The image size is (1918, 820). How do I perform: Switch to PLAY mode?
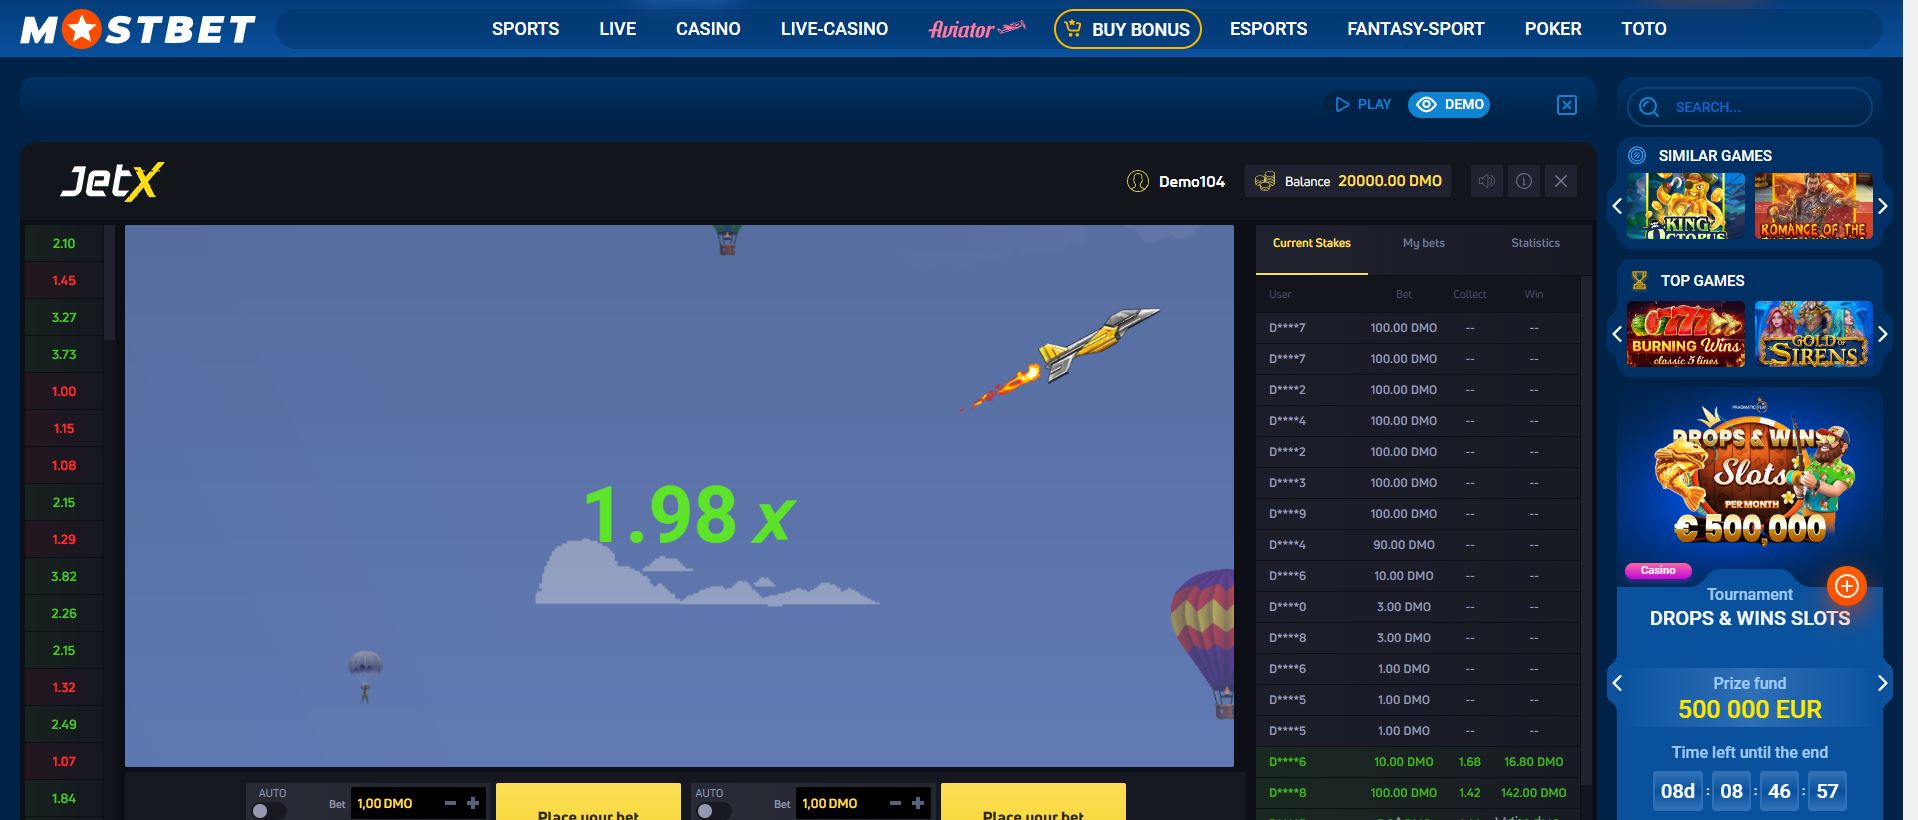[x=1363, y=105]
